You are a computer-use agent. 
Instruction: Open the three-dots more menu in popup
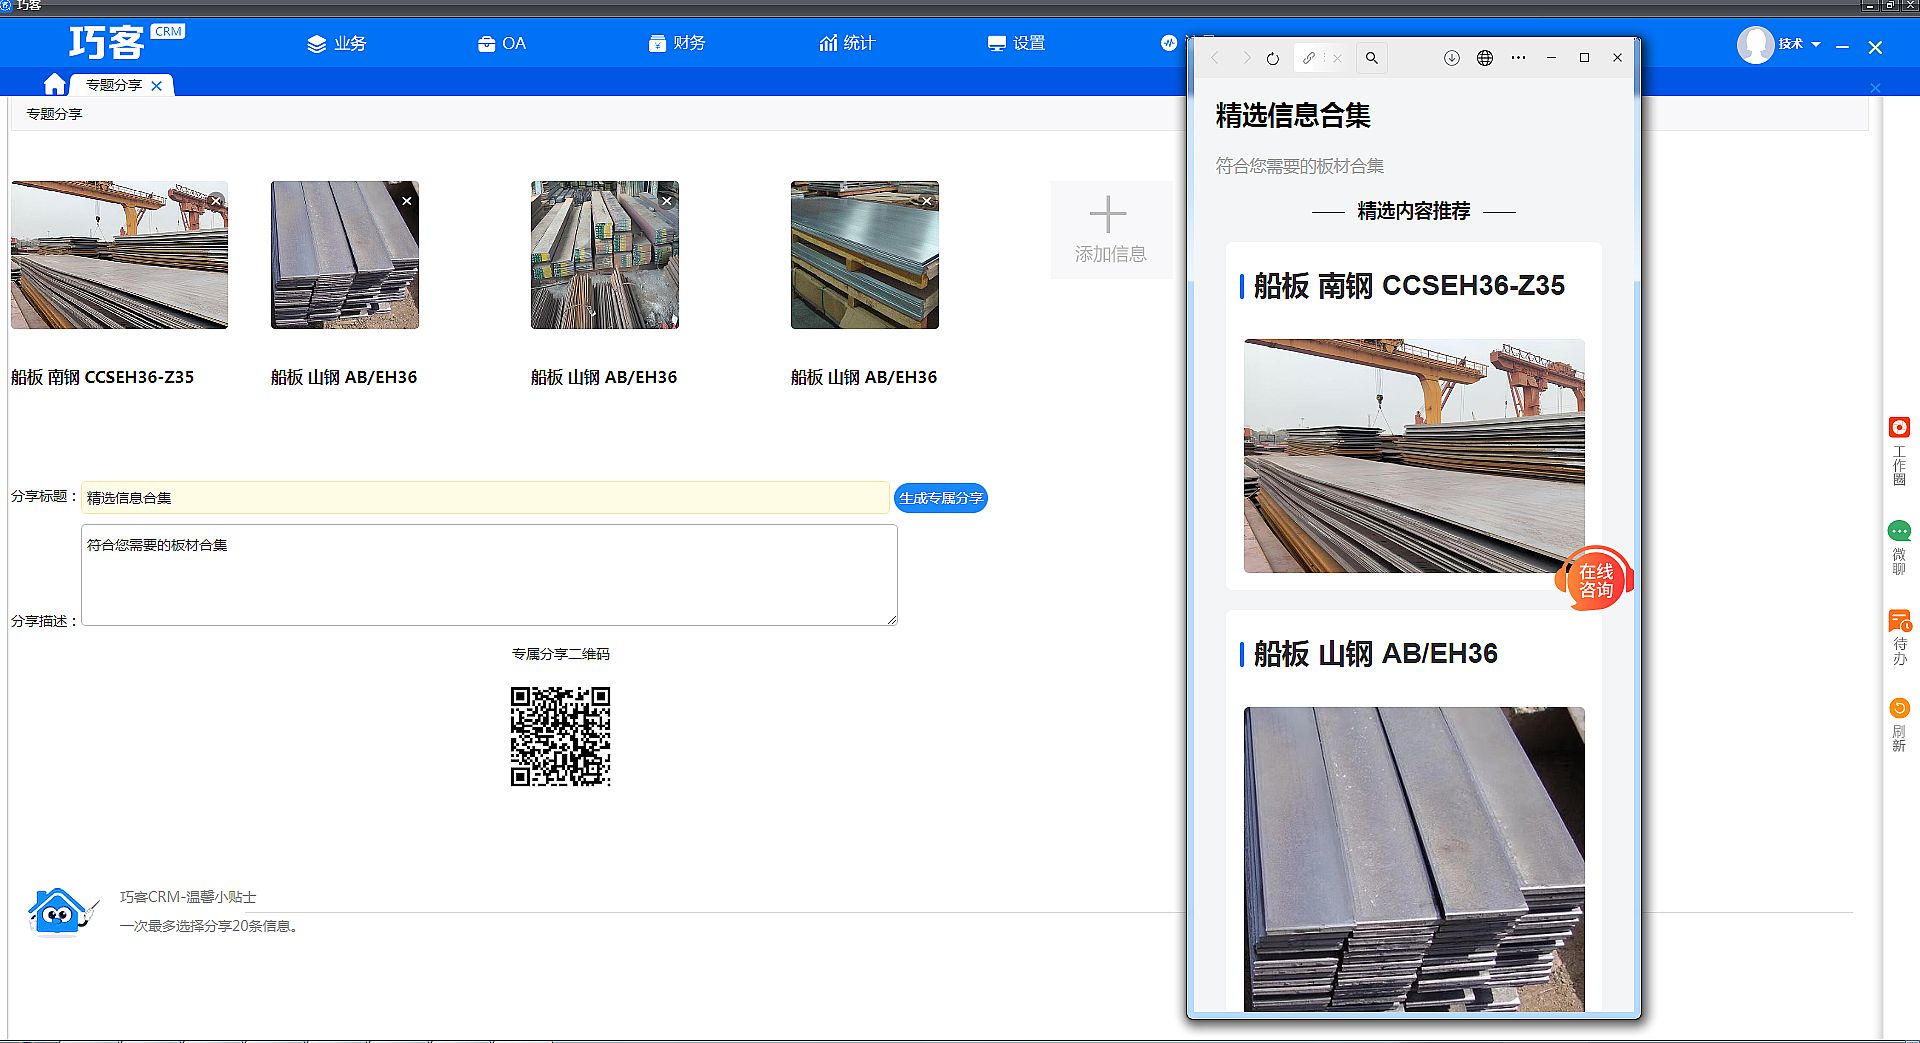point(1518,58)
